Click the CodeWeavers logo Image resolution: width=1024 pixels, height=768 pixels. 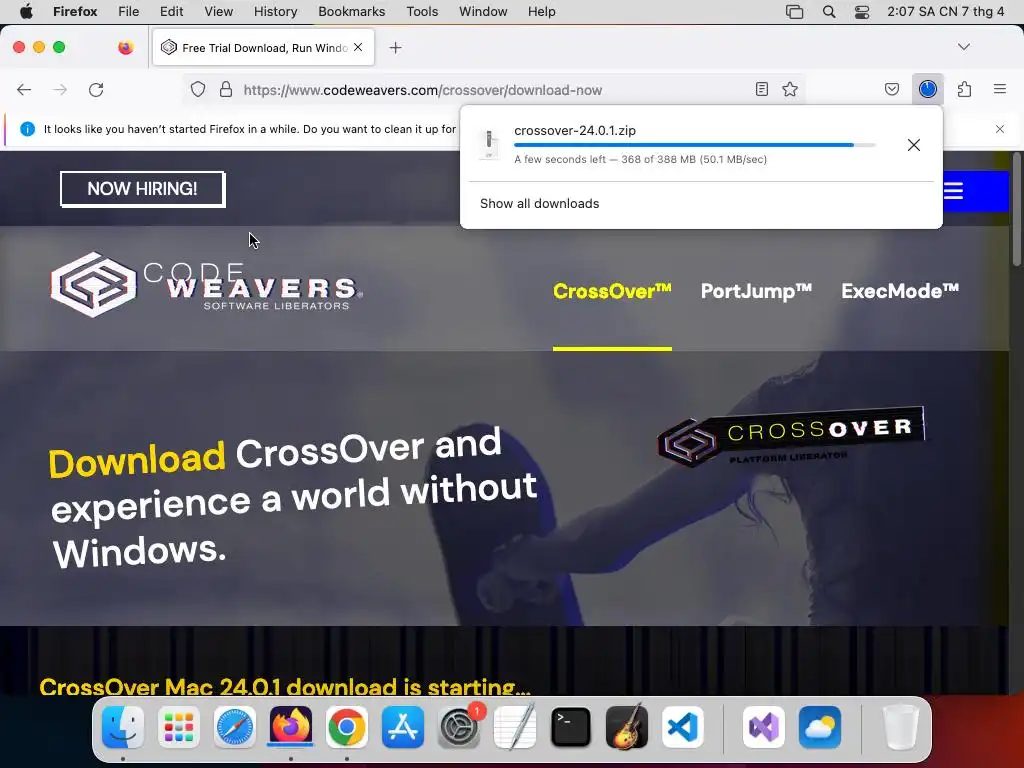click(x=206, y=285)
